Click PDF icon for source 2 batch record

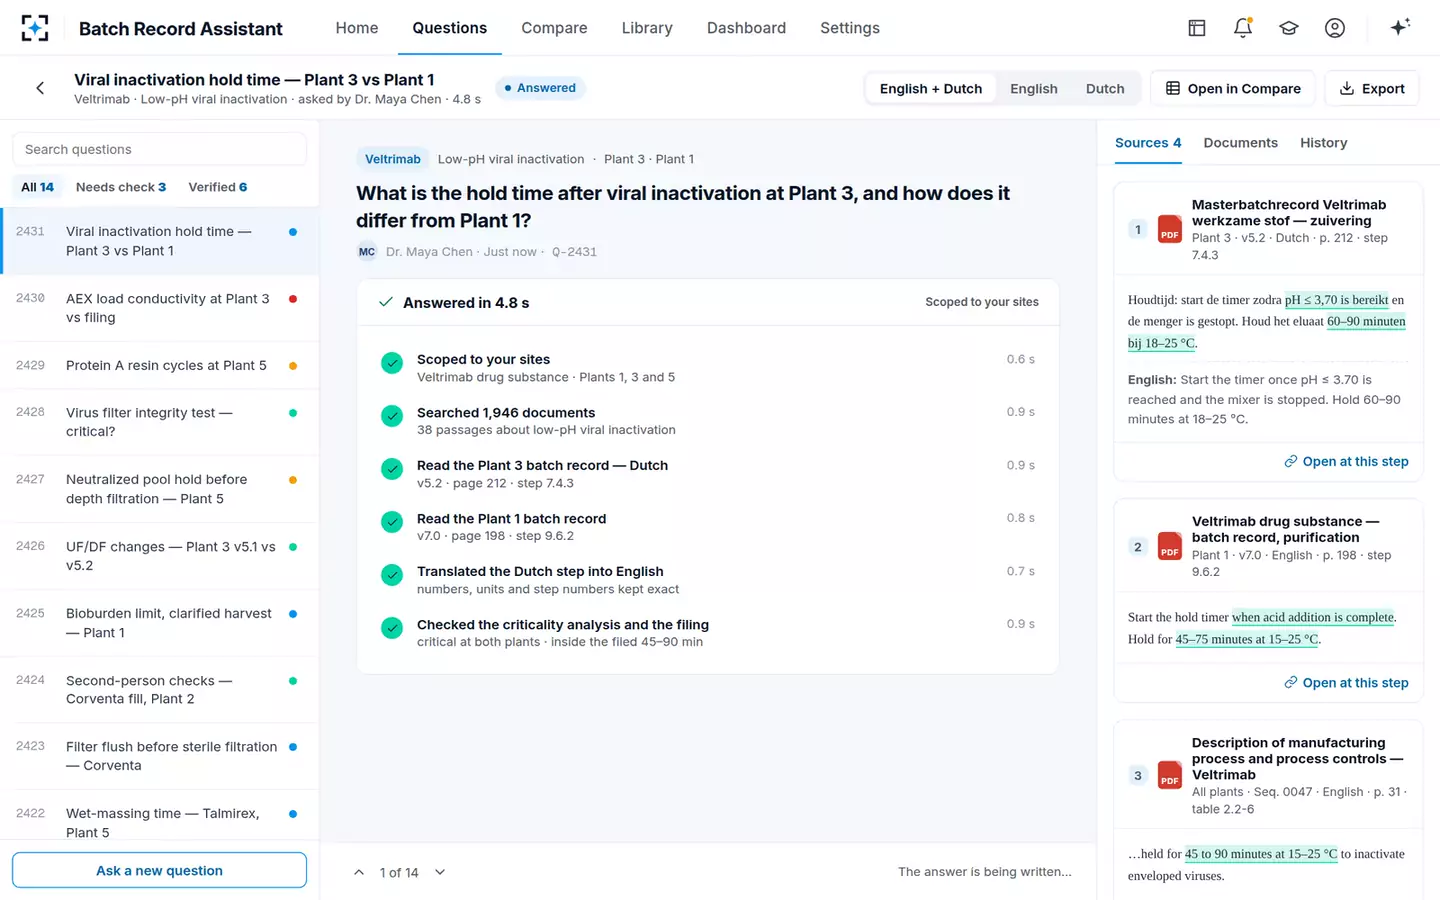(1169, 546)
